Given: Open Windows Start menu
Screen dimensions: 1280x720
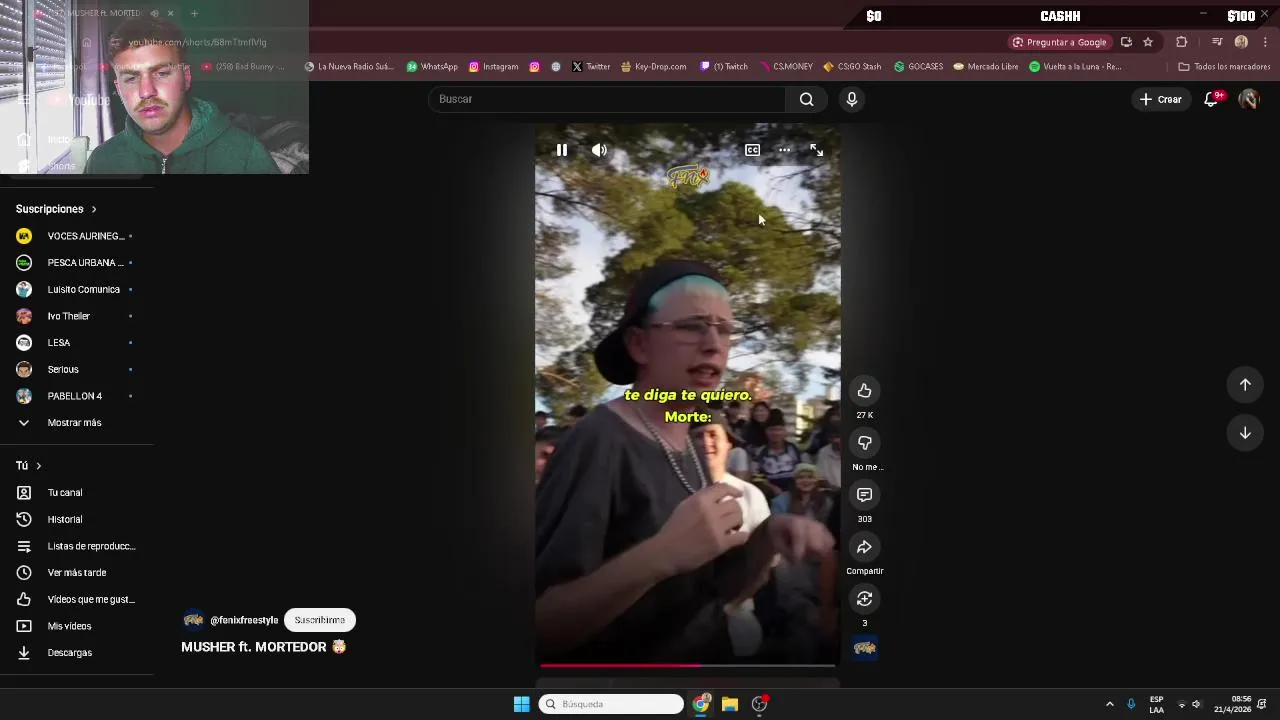Looking at the screenshot, I should click(521, 704).
